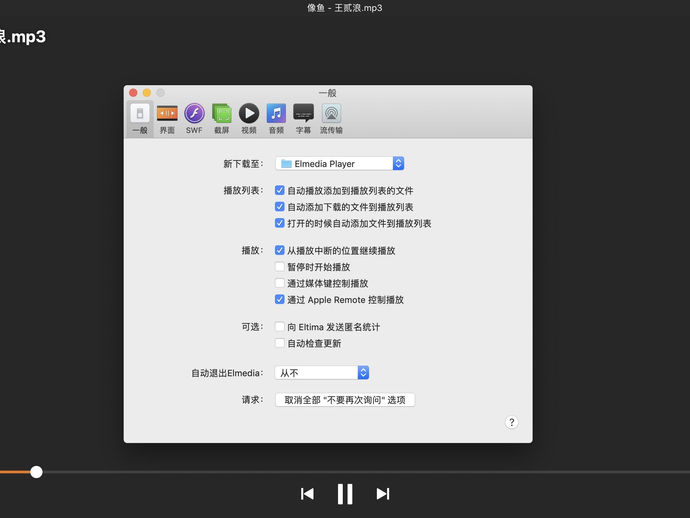Open the 音频 audio preferences tab
This screenshot has height=518, width=690.
click(276, 119)
